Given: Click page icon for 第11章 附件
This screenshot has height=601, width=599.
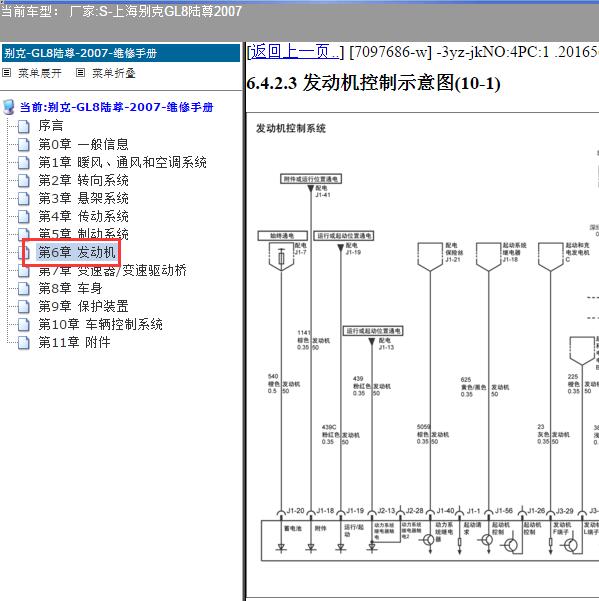Looking at the screenshot, I should pyautogui.click(x=24, y=343).
